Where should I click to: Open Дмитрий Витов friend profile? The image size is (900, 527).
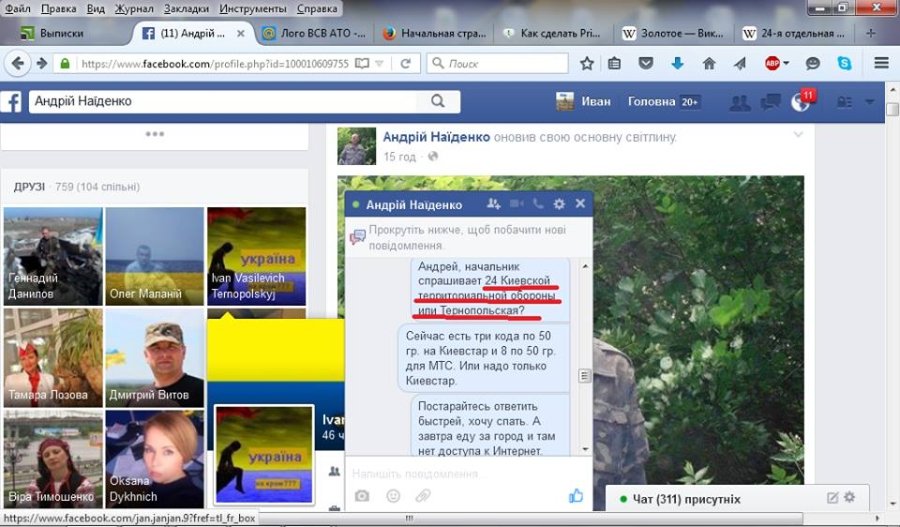155,357
